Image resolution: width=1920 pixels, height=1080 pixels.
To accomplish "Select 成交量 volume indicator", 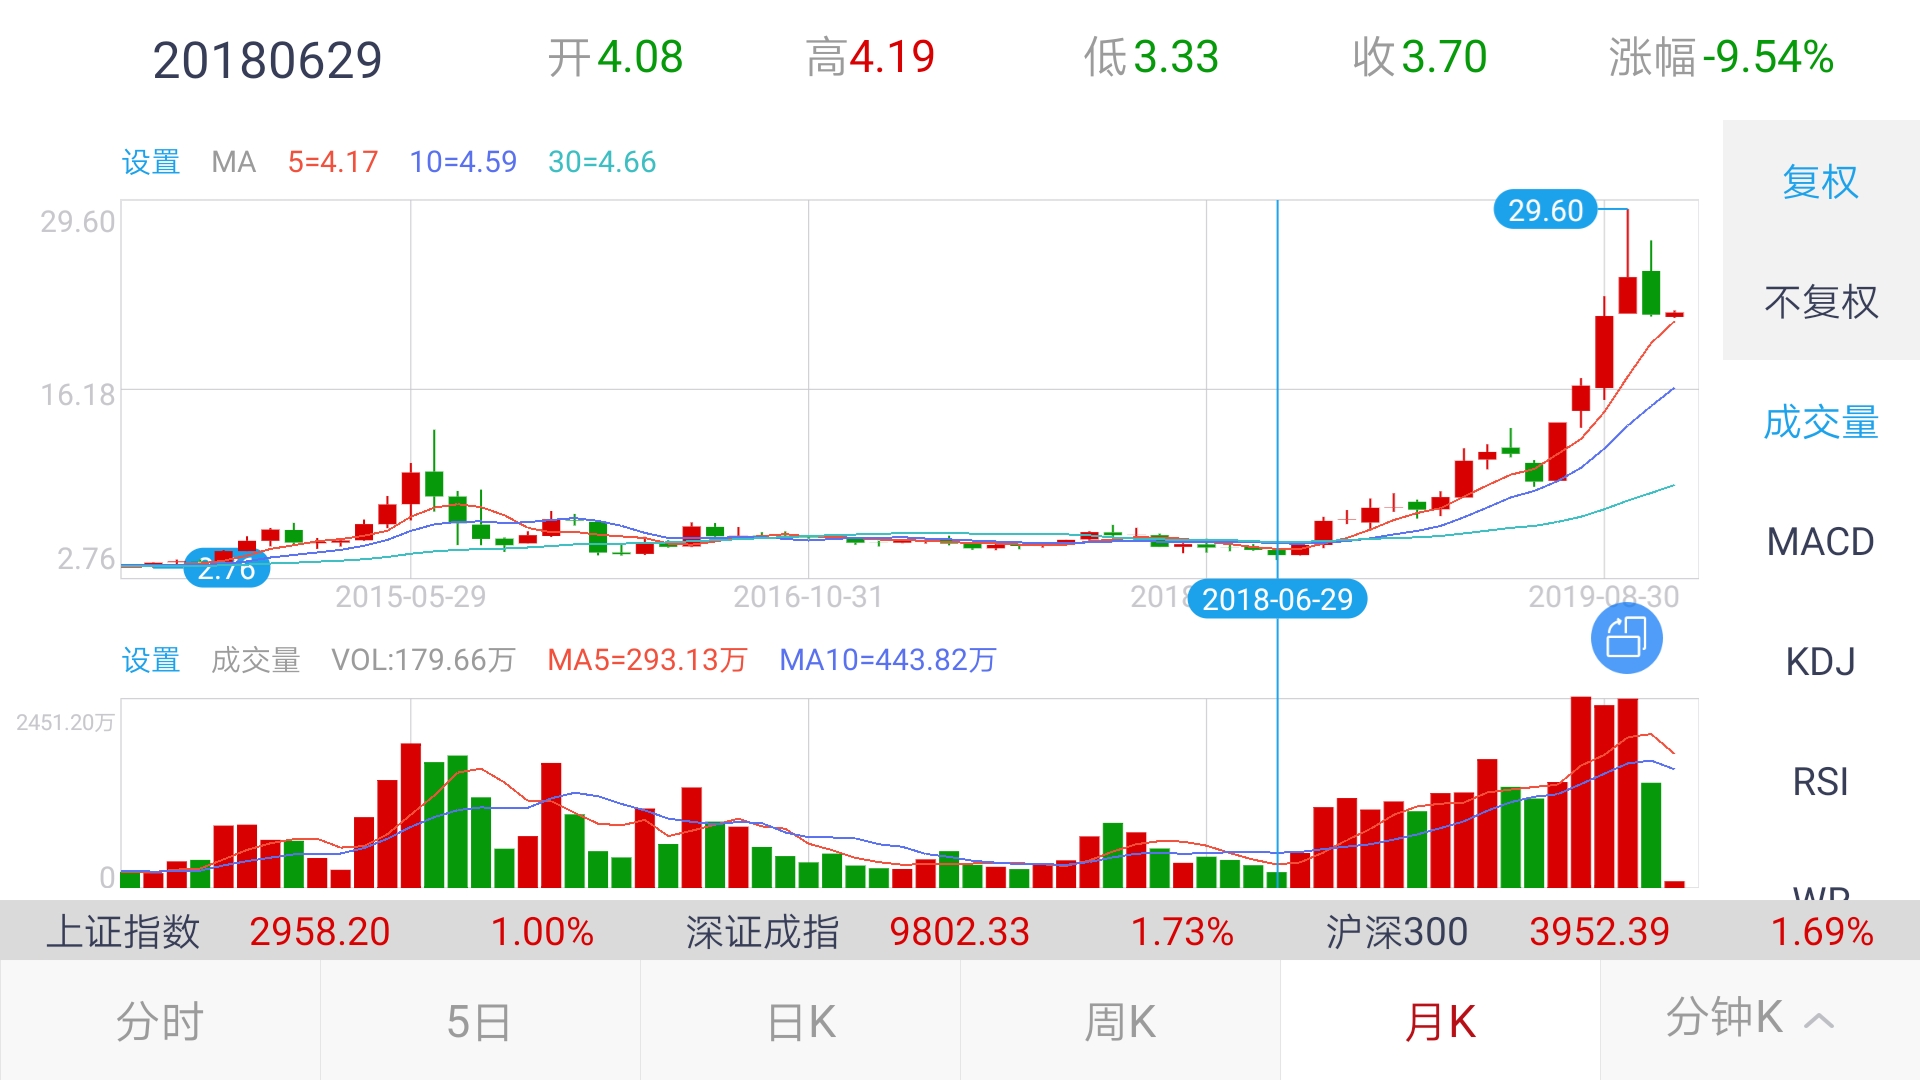I will click(1820, 422).
